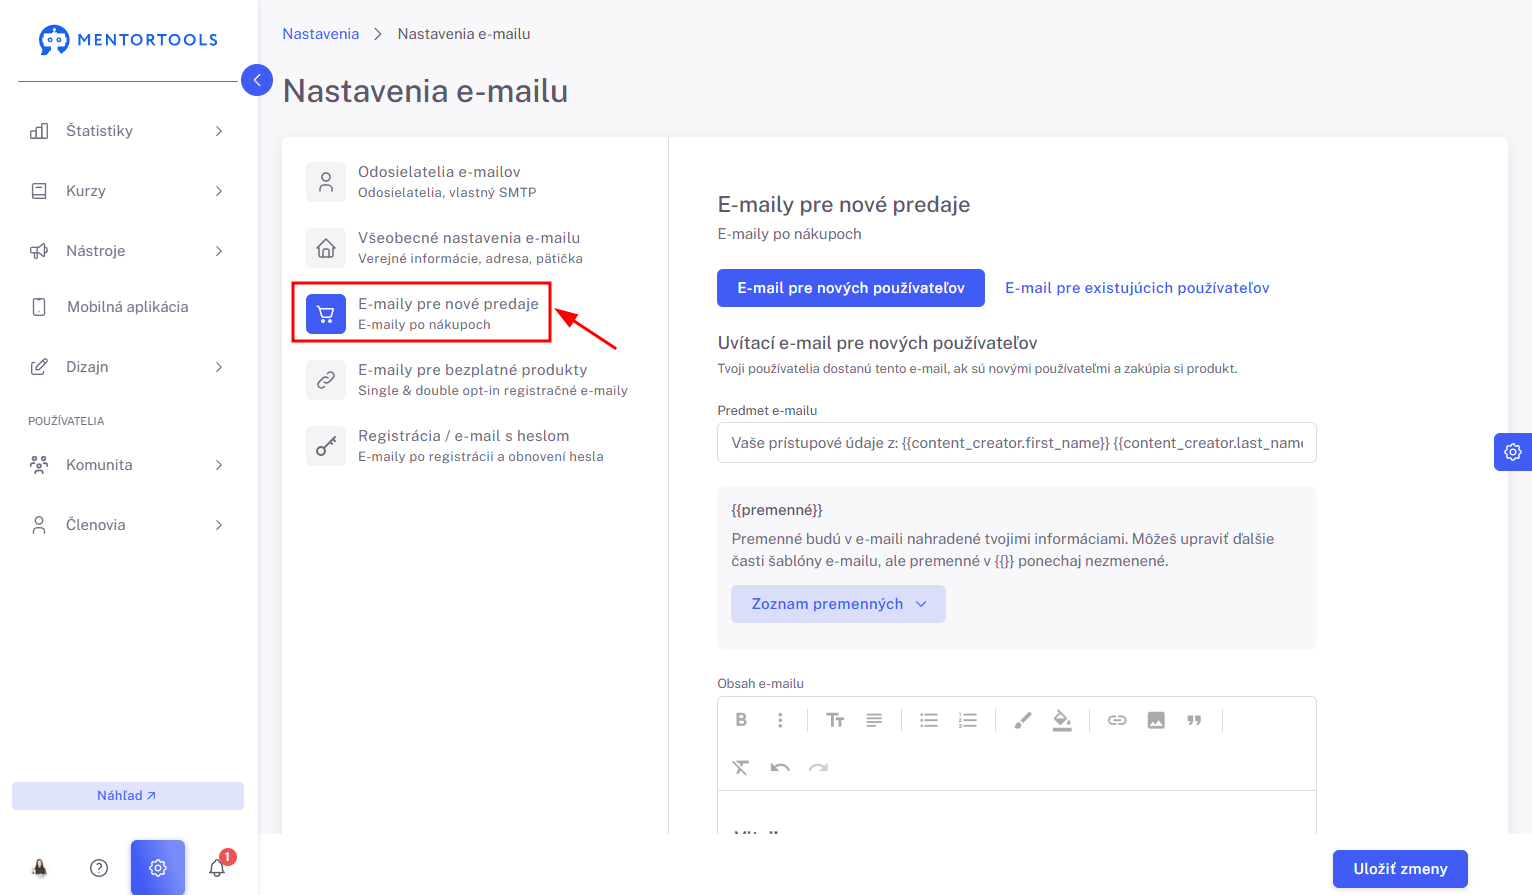Add a blockquote in the editor

1194,720
